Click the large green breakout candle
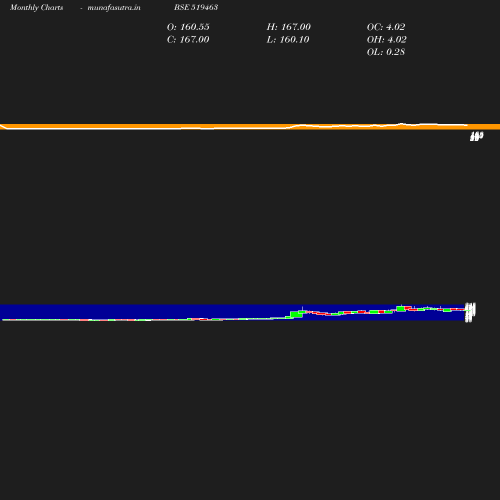 coord(296,314)
